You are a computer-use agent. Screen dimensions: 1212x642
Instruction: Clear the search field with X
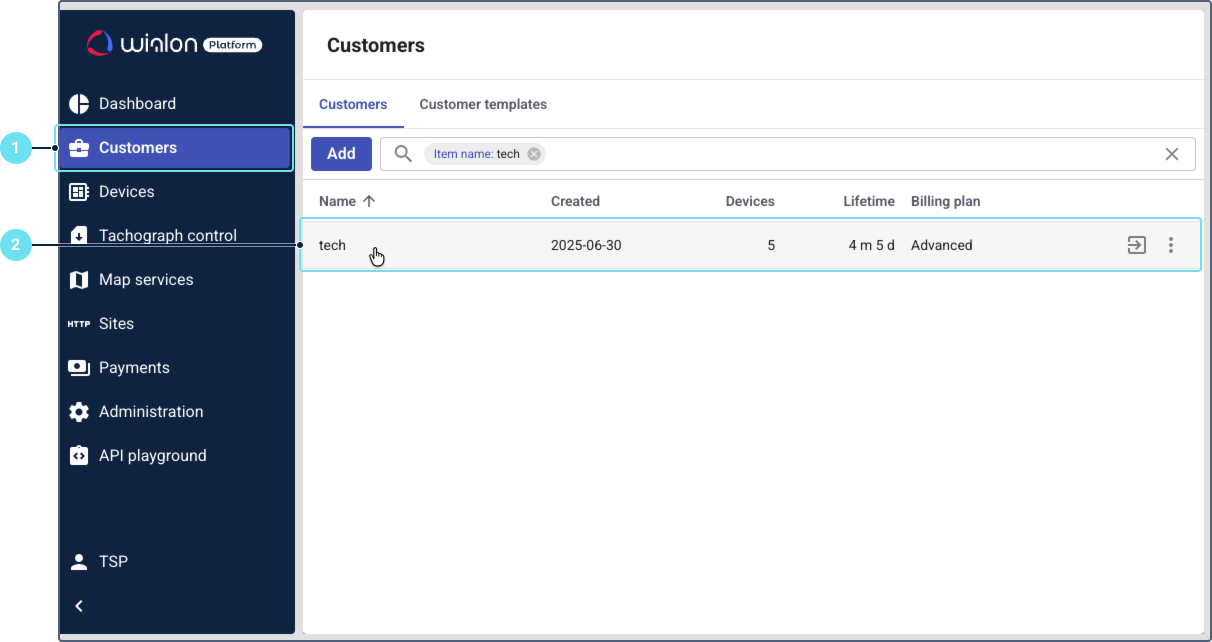1172,154
